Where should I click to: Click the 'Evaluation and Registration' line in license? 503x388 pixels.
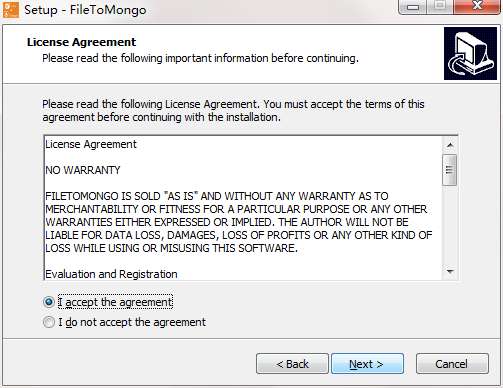tap(111, 274)
